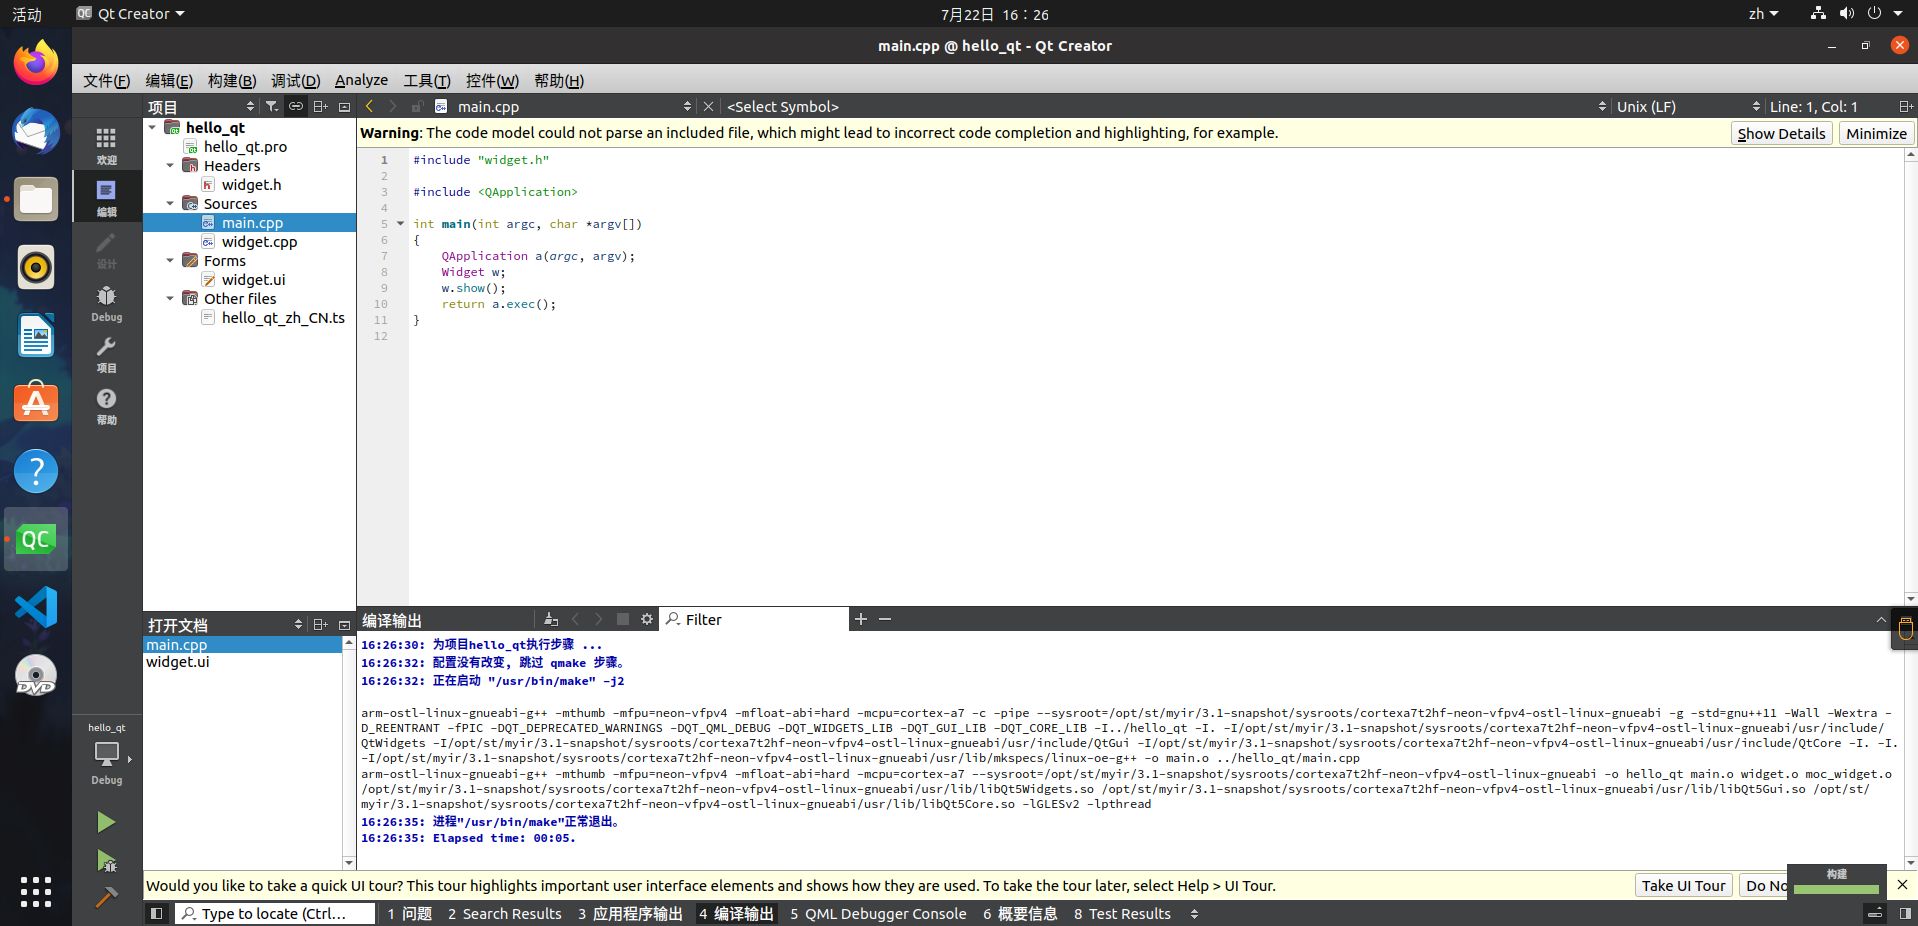Open the 帮助 (Help) mode

tap(106, 406)
